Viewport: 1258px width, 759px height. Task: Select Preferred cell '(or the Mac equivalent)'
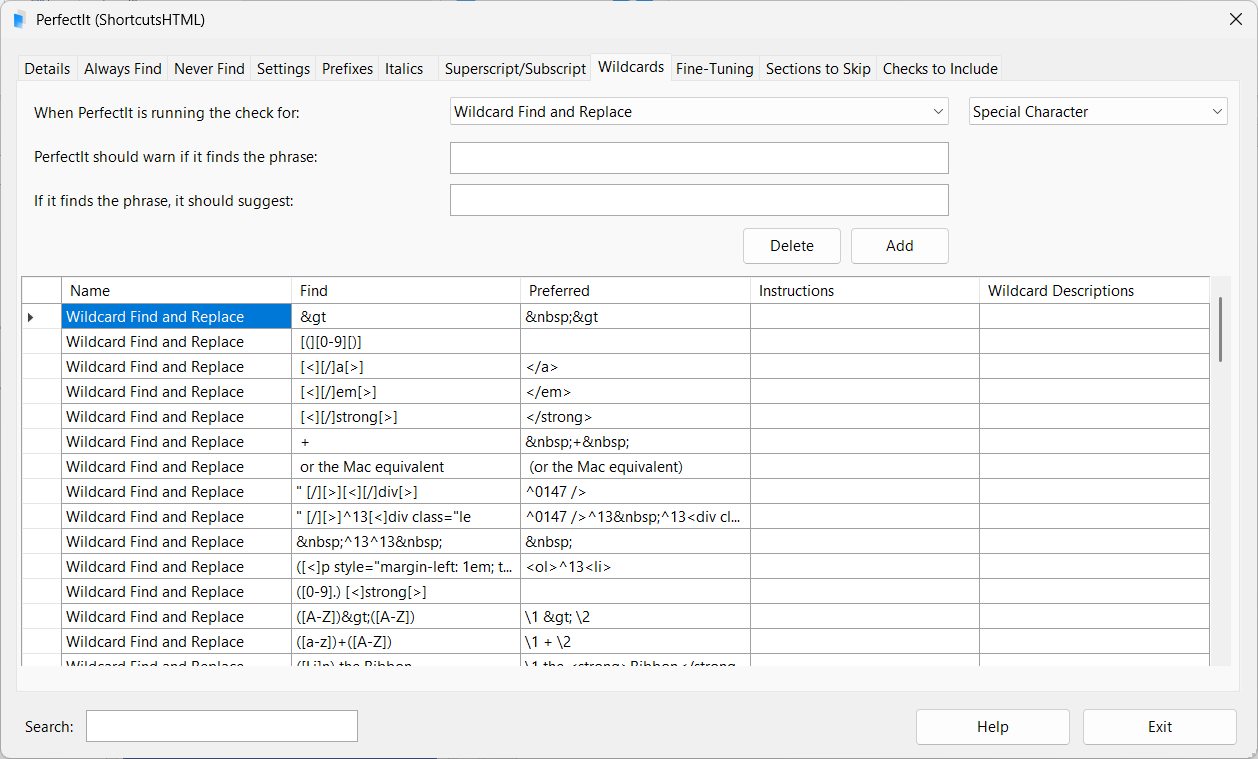point(635,467)
